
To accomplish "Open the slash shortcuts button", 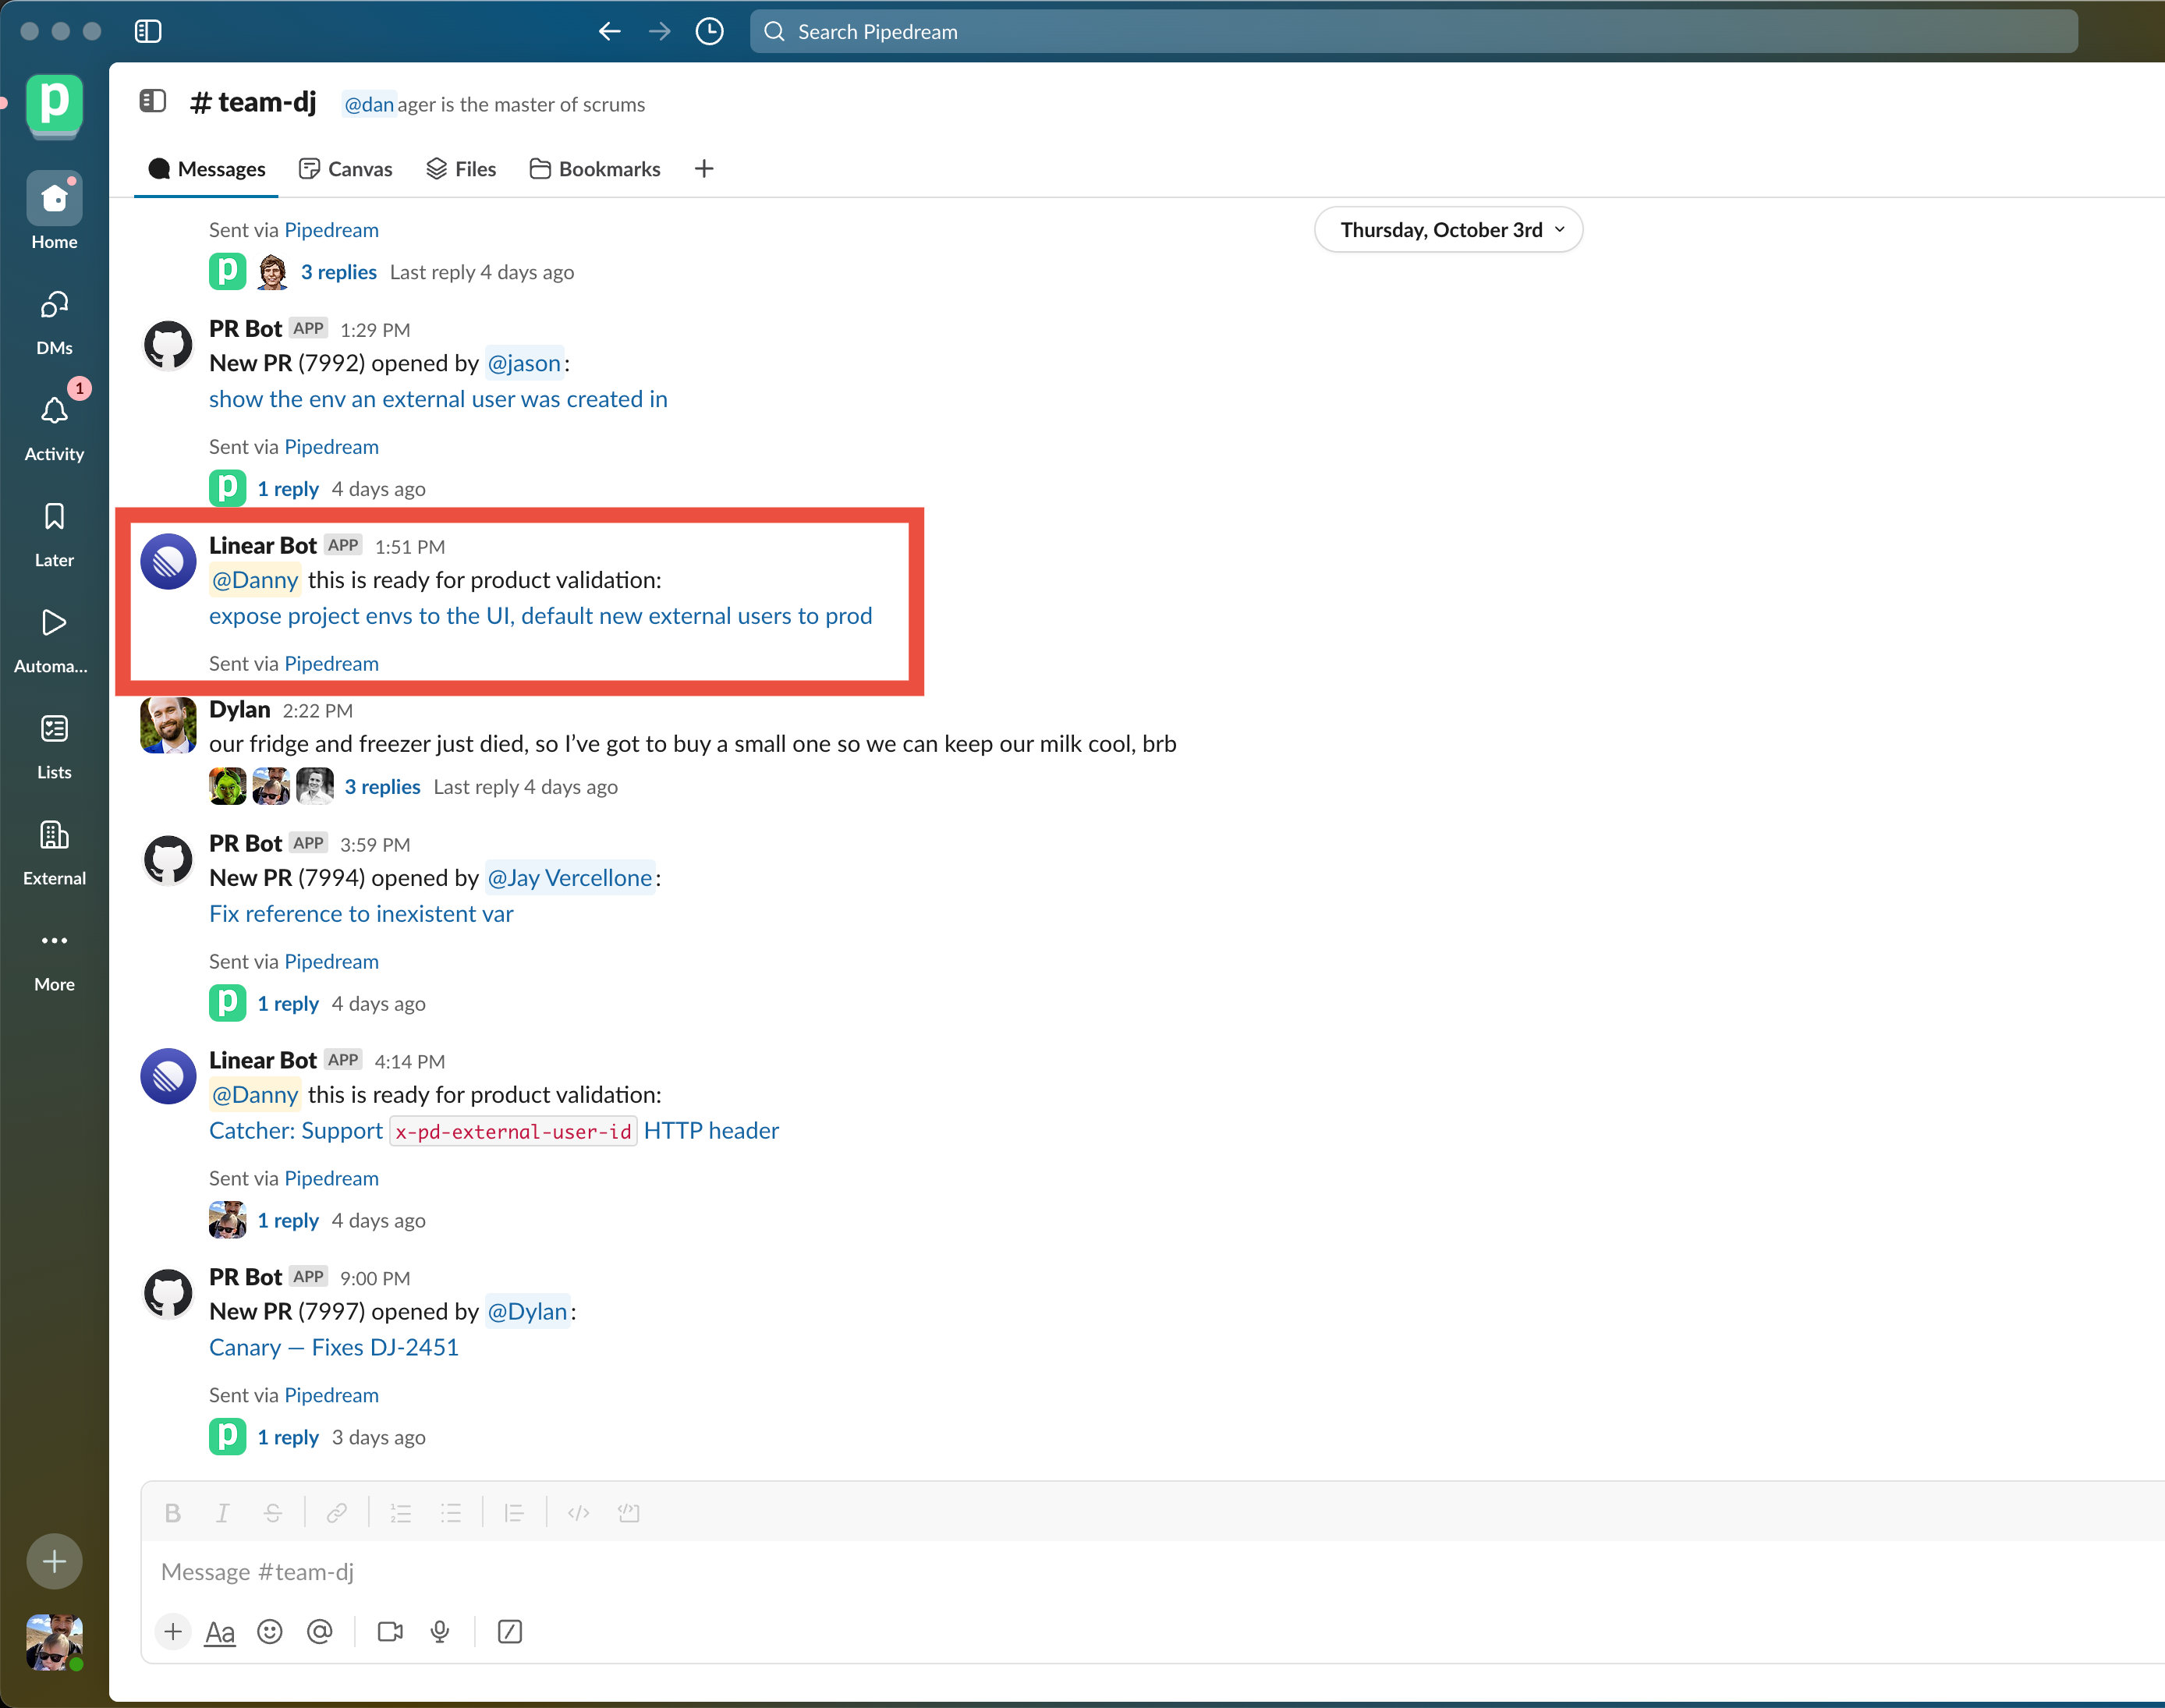I will (x=510, y=1632).
